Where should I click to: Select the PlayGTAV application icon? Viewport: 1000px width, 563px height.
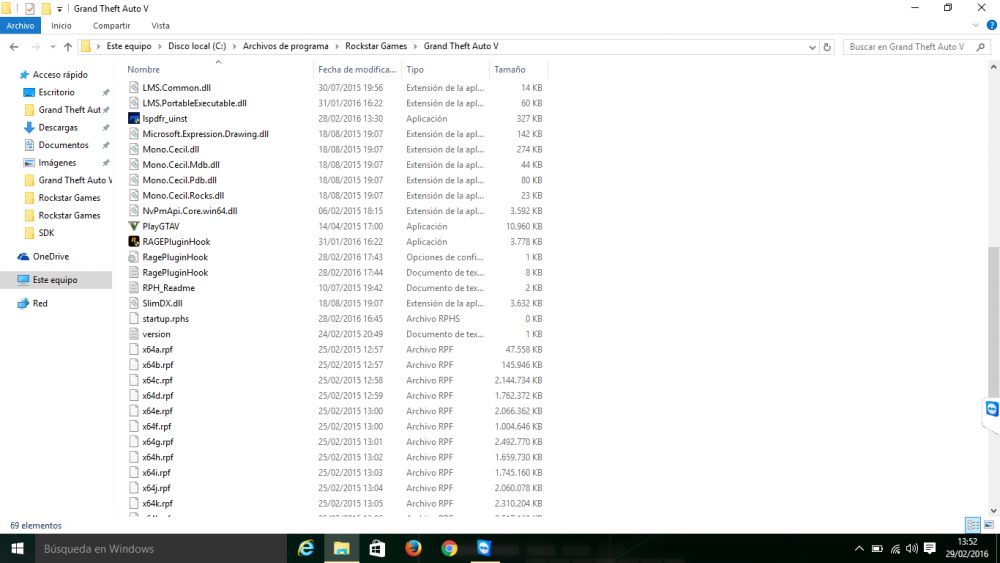pyautogui.click(x=133, y=226)
